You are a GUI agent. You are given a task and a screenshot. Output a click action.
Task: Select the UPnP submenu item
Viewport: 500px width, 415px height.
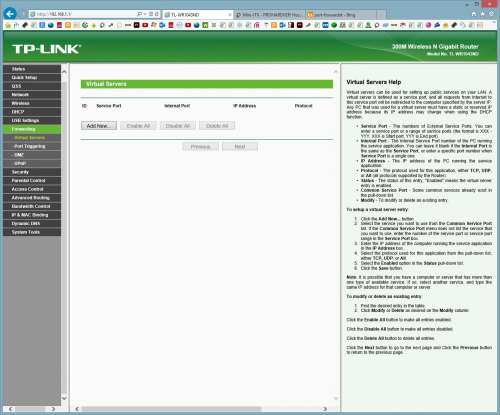[x=32, y=164]
